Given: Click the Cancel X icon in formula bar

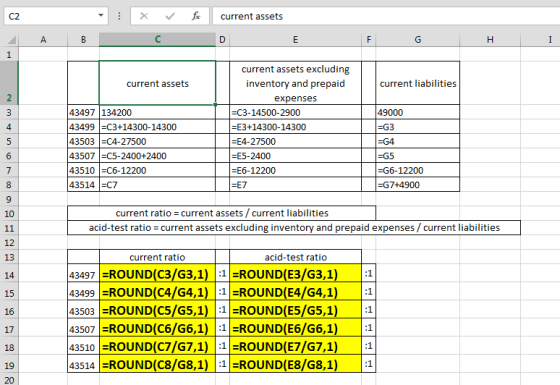Looking at the screenshot, I should pyautogui.click(x=144, y=16).
